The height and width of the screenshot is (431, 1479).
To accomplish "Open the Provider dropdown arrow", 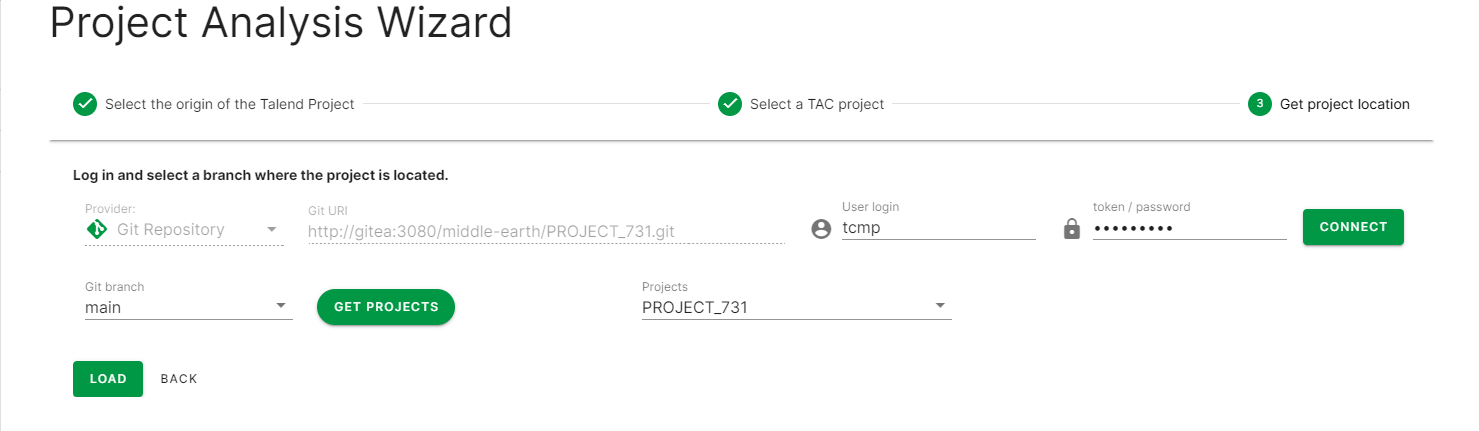I will click(271, 229).
